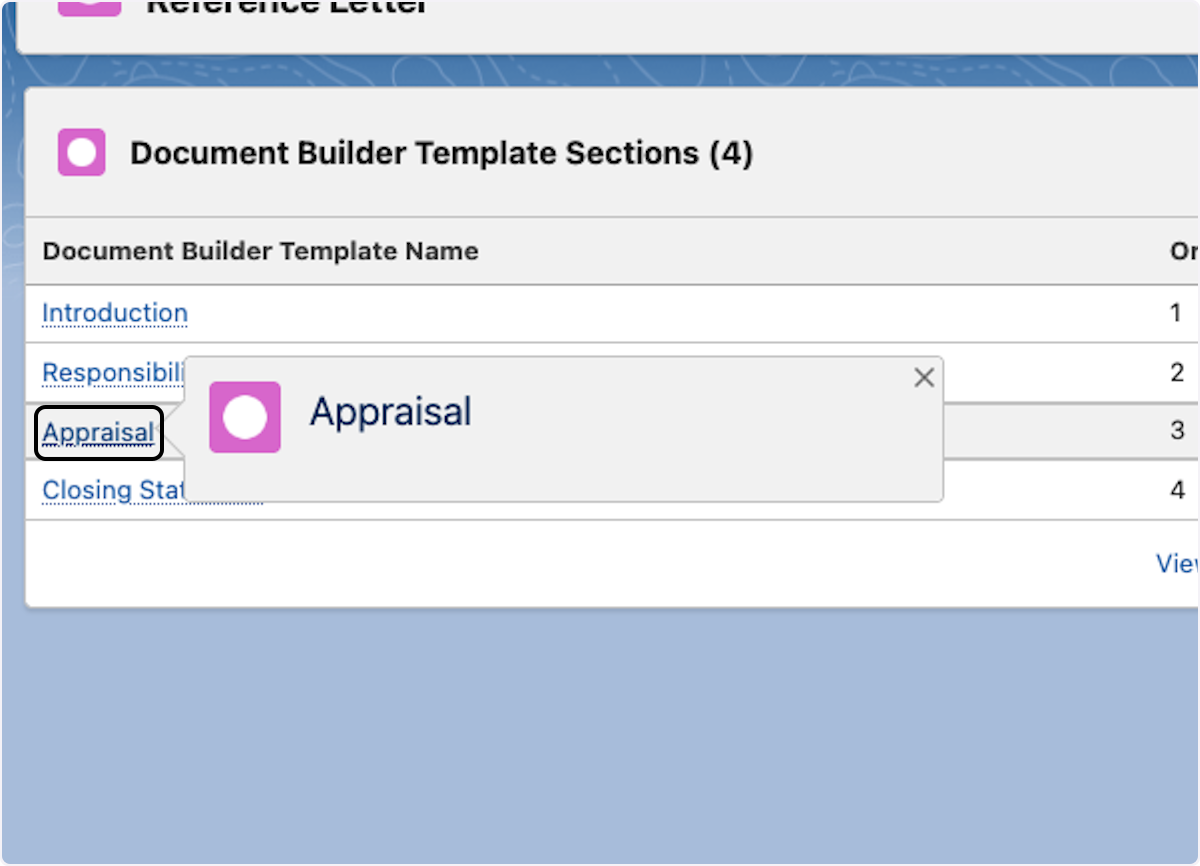Sort by the Document Builder Template Name column
This screenshot has width=1200, height=866.
pos(260,251)
